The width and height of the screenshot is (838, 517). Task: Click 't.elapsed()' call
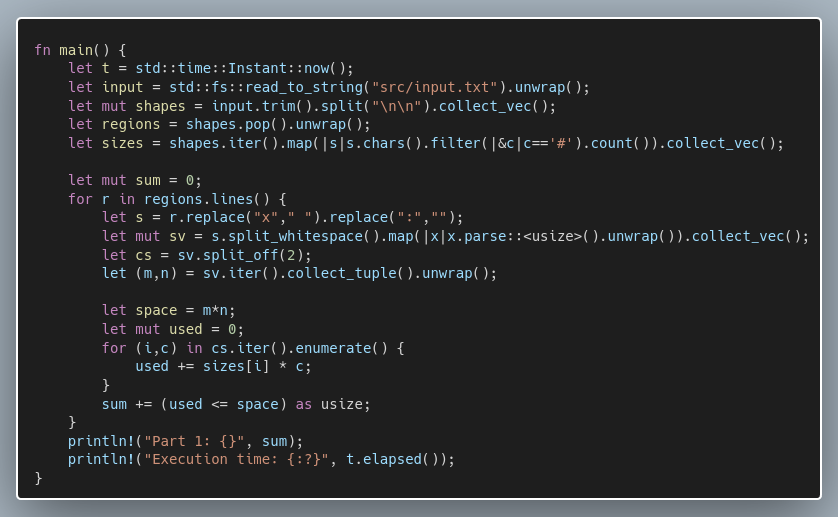pyautogui.click(x=396, y=459)
